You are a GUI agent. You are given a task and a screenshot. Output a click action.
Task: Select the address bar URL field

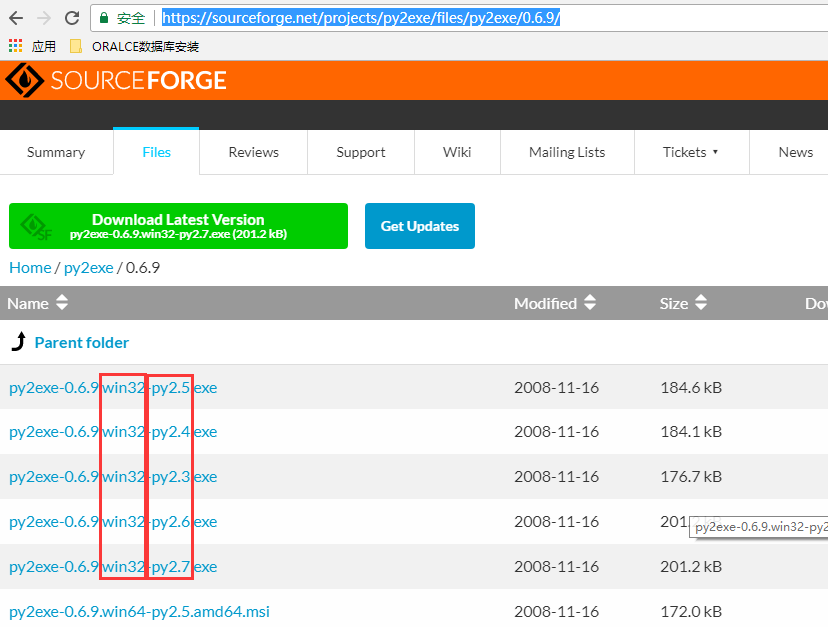coord(458,18)
